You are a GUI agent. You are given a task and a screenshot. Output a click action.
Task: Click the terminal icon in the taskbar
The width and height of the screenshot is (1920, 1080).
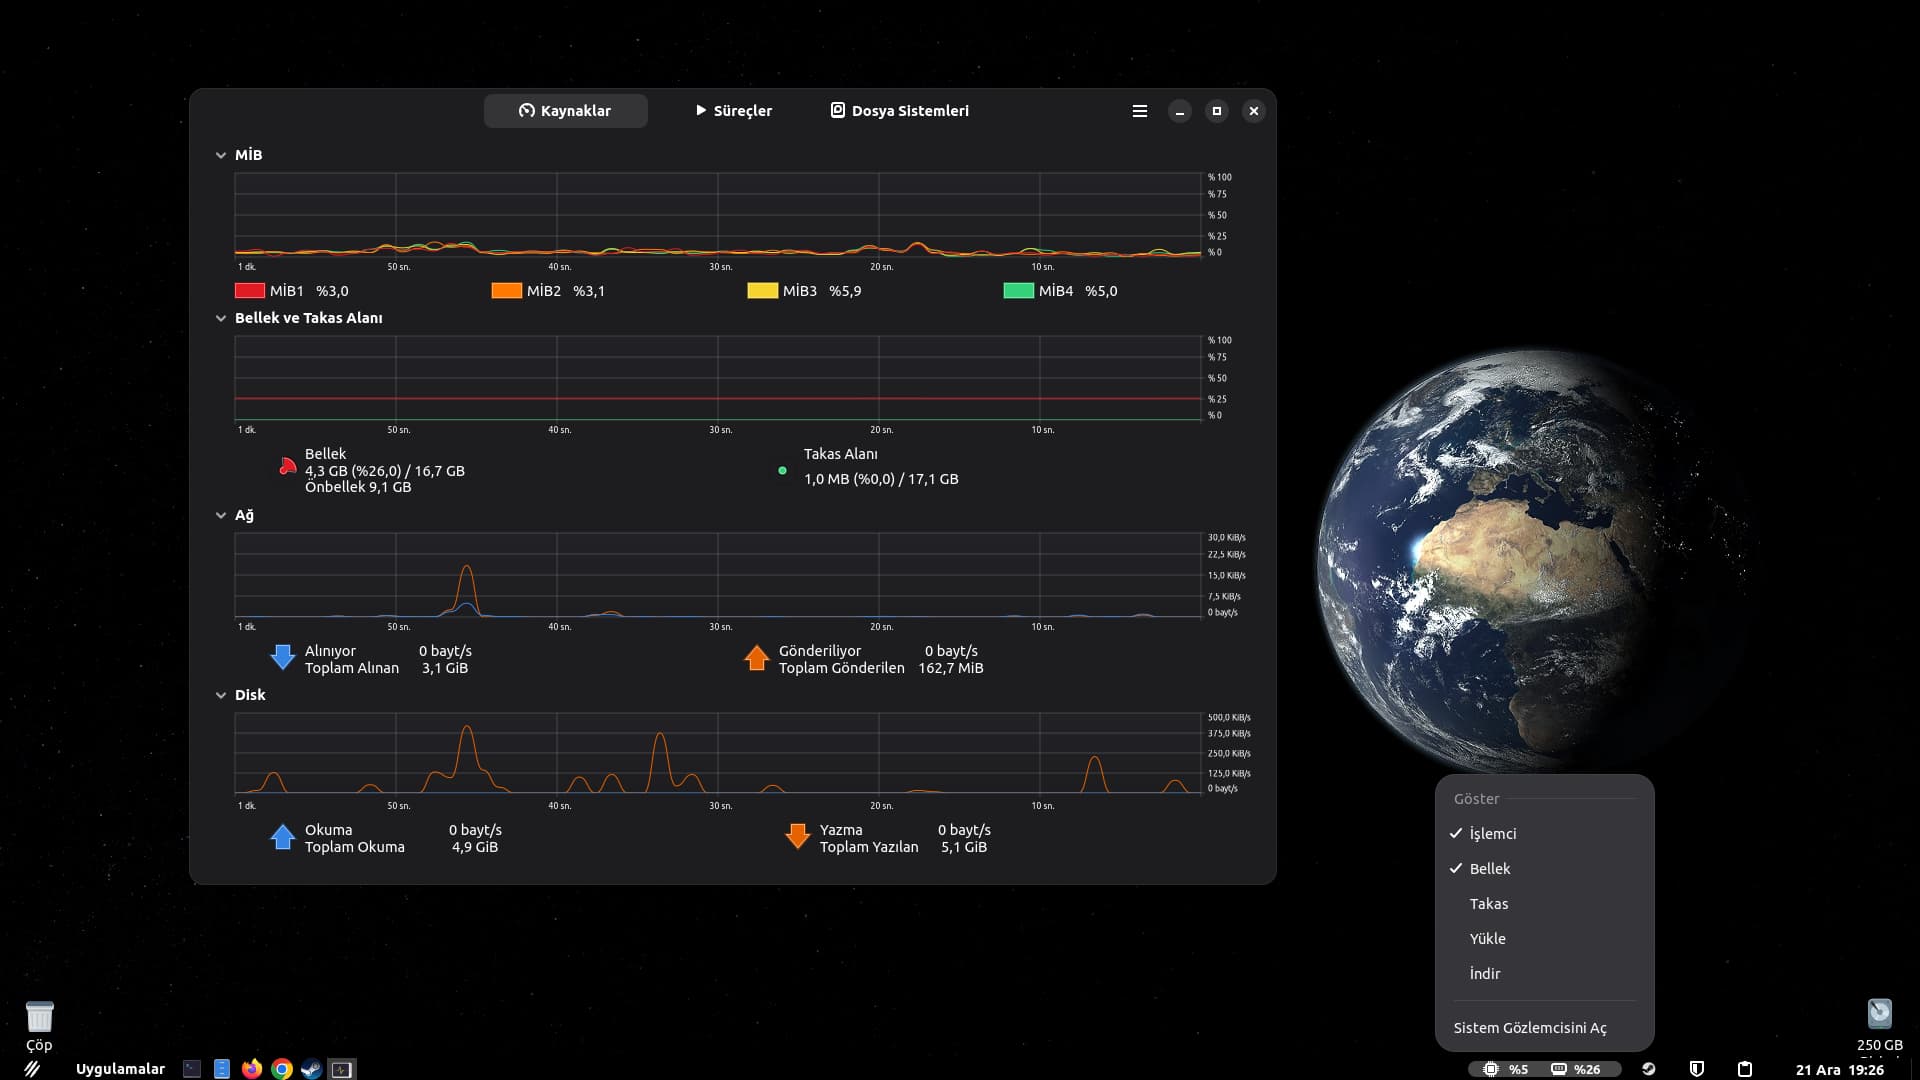[192, 1069]
